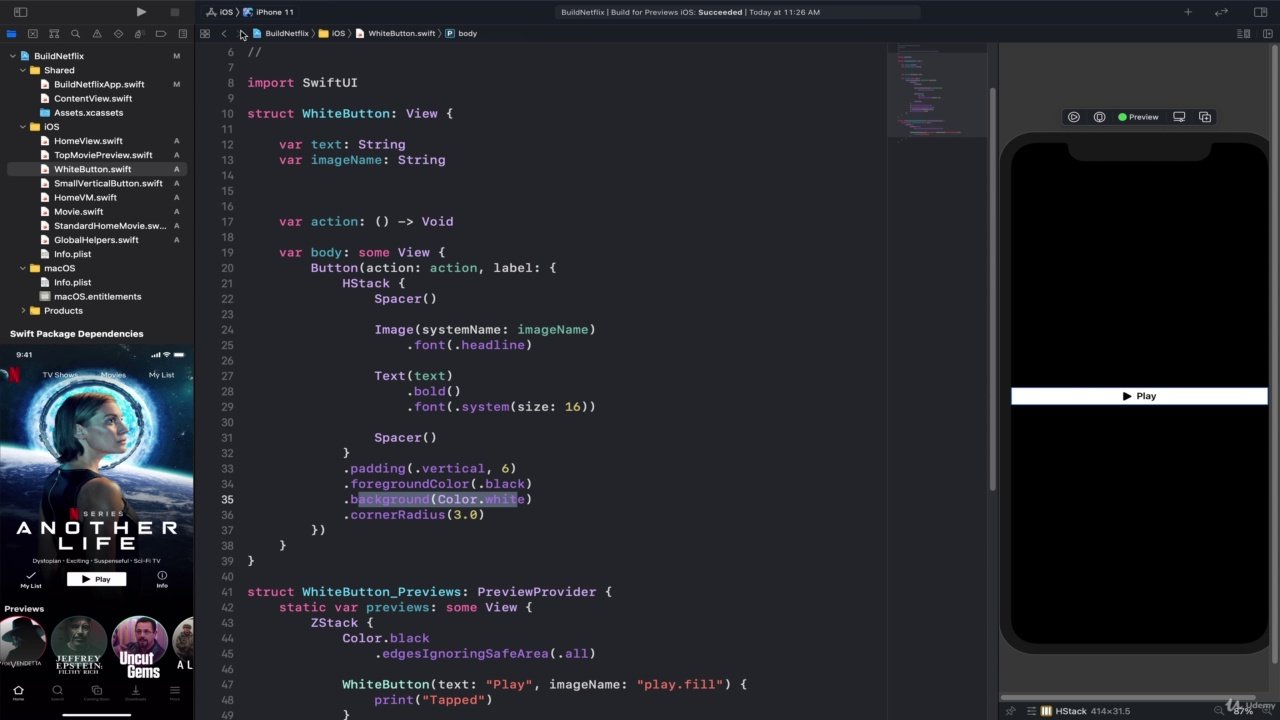Run the project with the Play button
The width and height of the screenshot is (1280, 720).
tap(141, 12)
